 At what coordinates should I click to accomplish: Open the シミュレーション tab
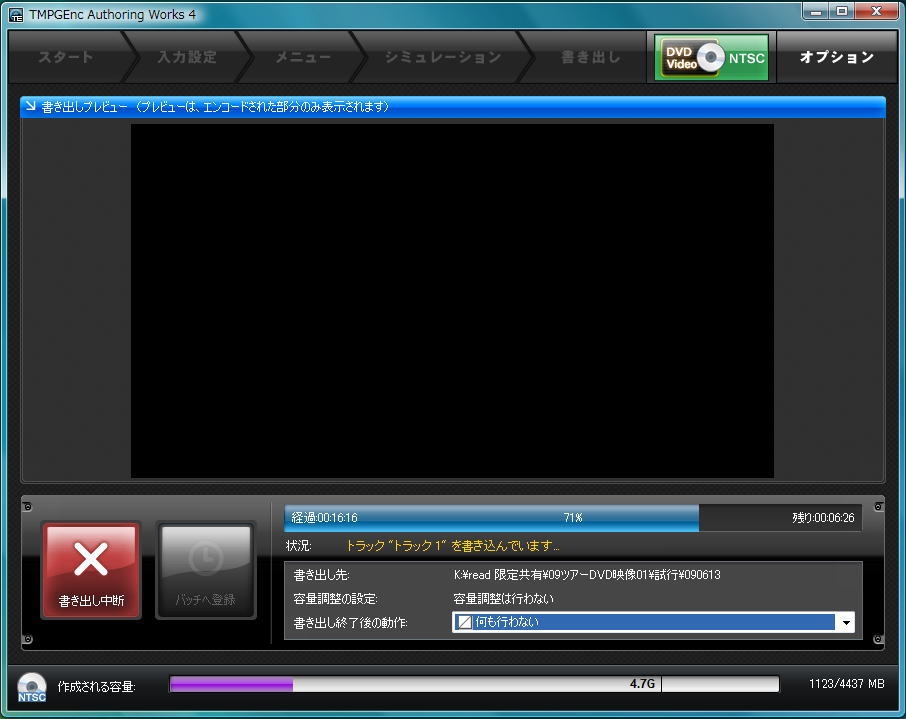pos(443,57)
